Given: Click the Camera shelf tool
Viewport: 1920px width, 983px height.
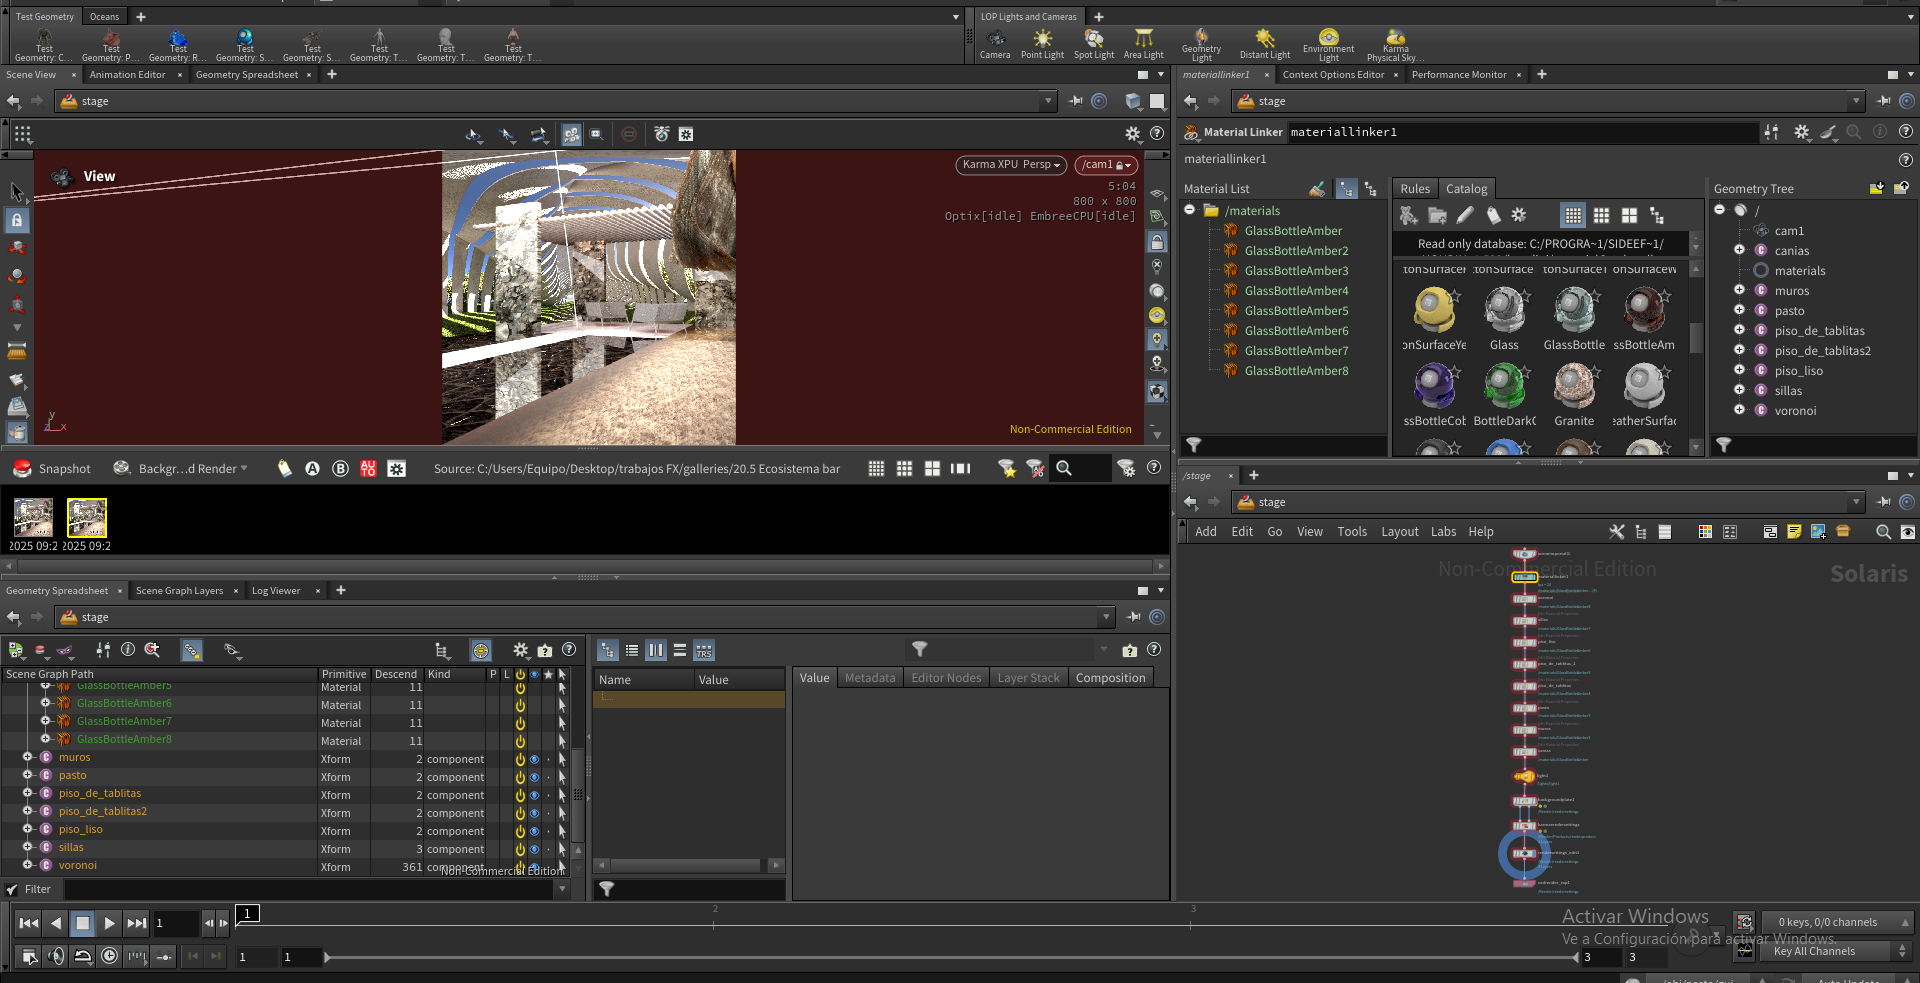Looking at the screenshot, I should click(x=994, y=44).
